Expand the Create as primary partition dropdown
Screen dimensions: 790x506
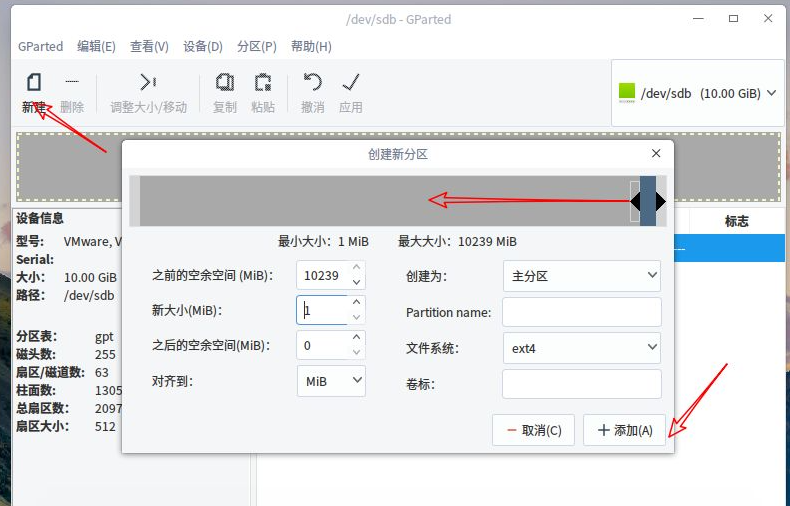point(581,275)
